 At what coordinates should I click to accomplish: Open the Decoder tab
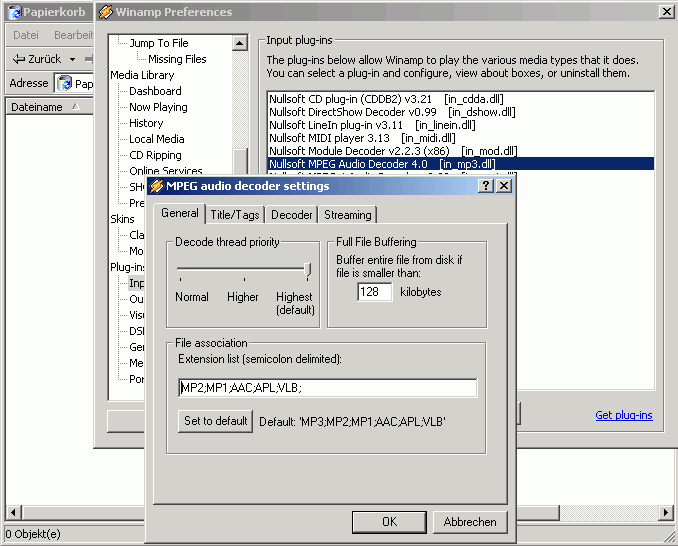coord(291,215)
